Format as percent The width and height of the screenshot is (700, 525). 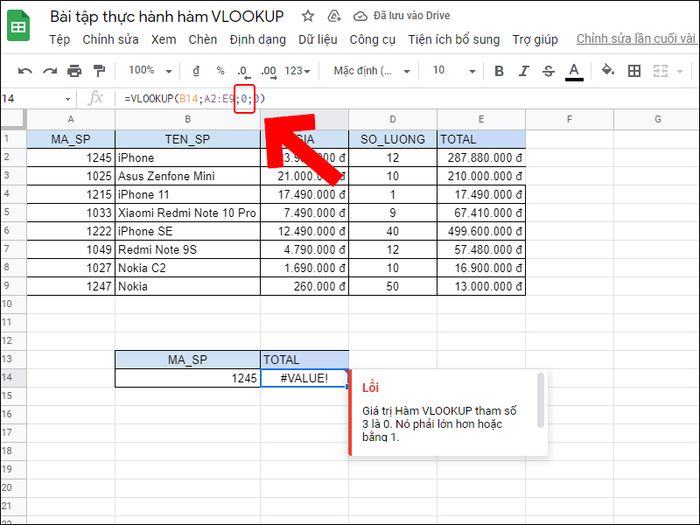(x=220, y=71)
